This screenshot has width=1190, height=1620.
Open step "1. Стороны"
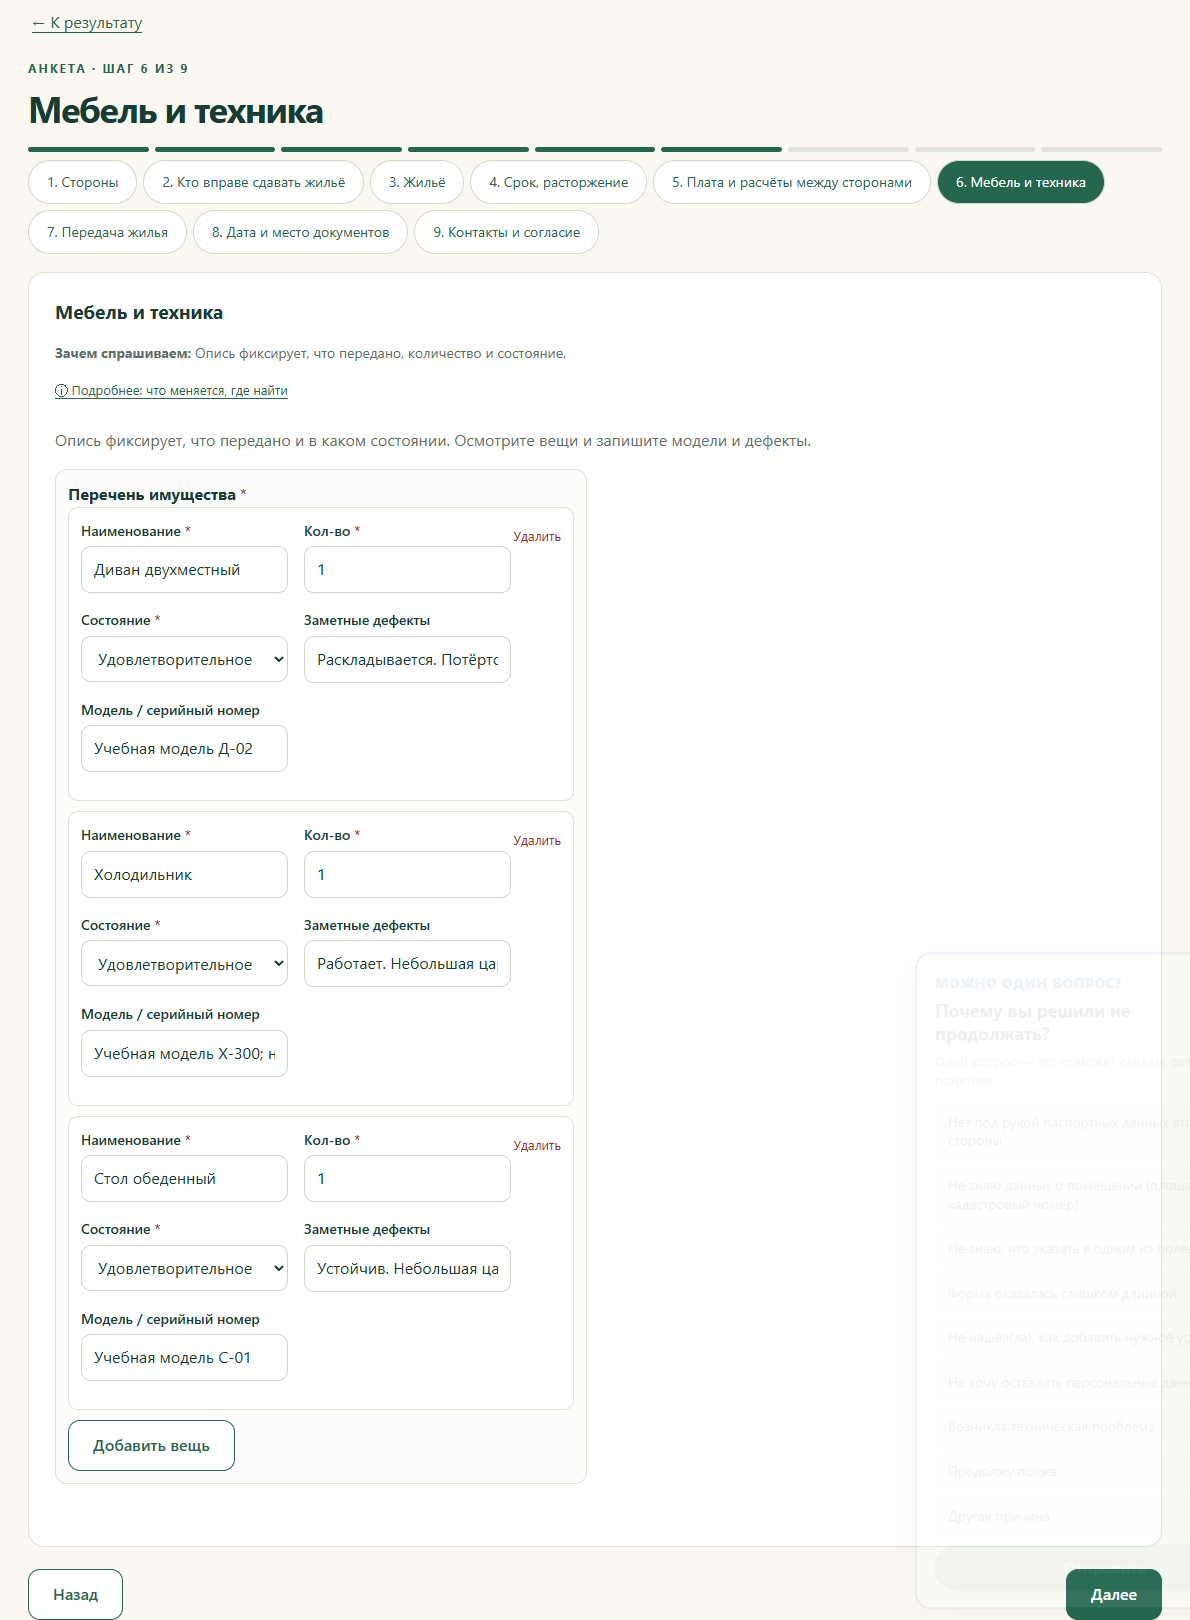pyautogui.click(x=83, y=182)
